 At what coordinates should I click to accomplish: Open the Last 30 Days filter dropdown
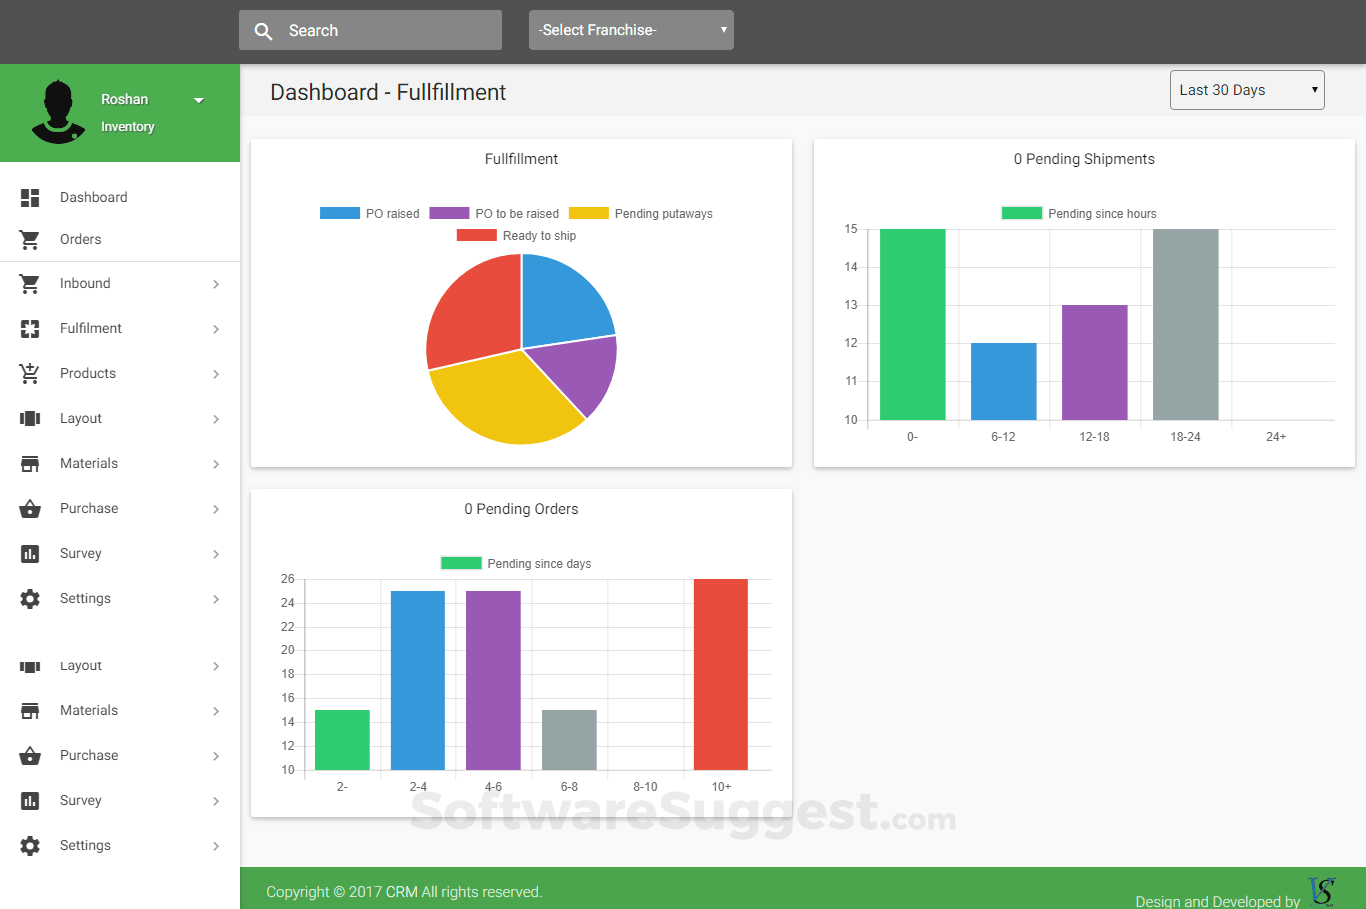click(1247, 89)
